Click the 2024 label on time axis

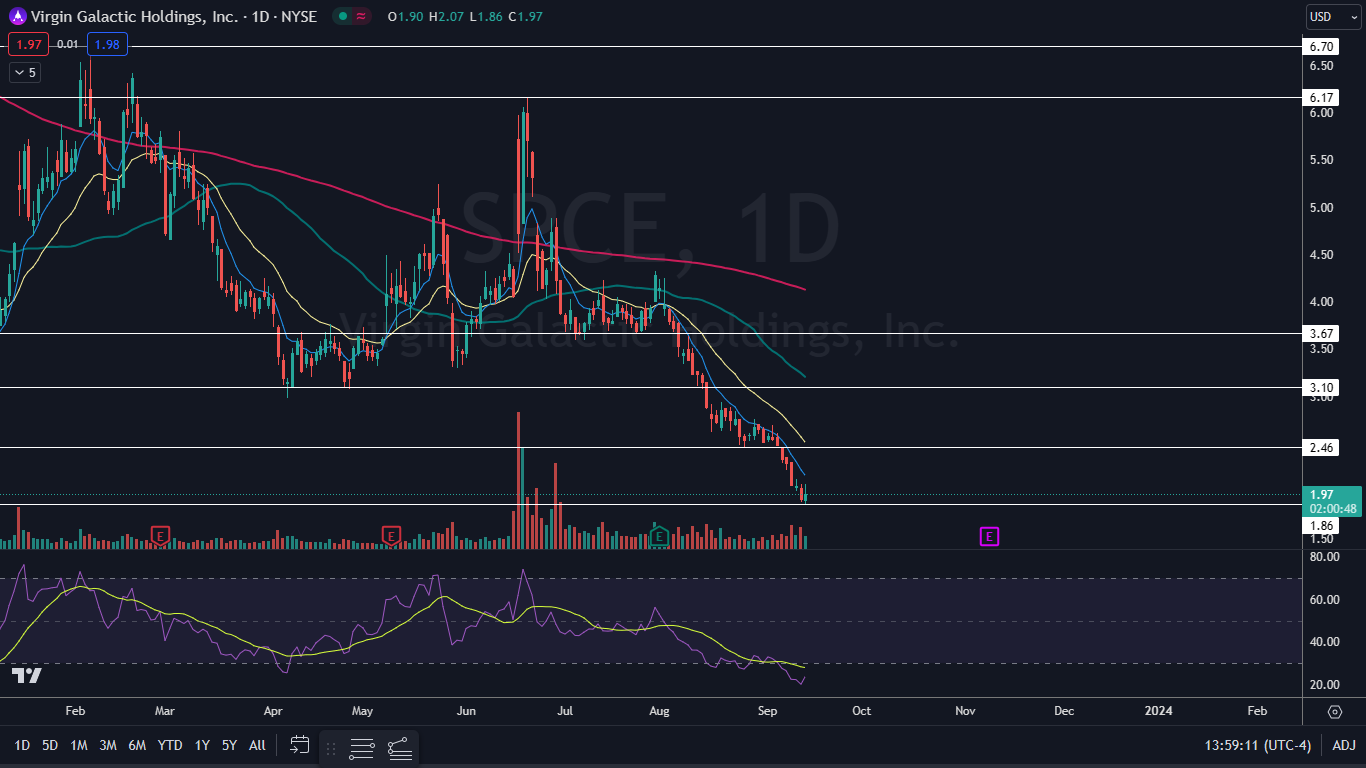pyautogui.click(x=1159, y=711)
